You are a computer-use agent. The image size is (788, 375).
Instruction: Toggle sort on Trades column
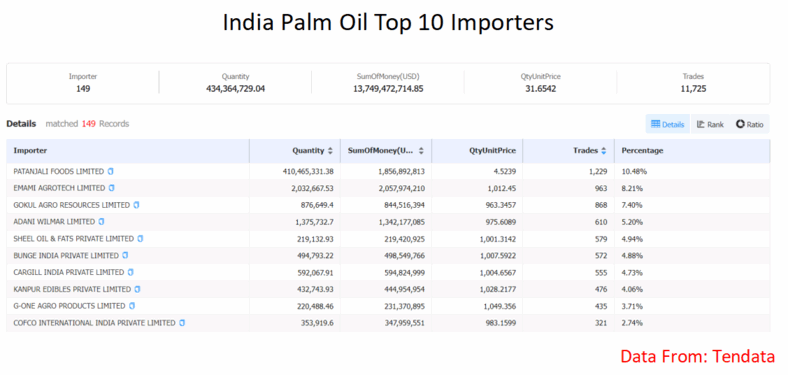click(x=604, y=150)
